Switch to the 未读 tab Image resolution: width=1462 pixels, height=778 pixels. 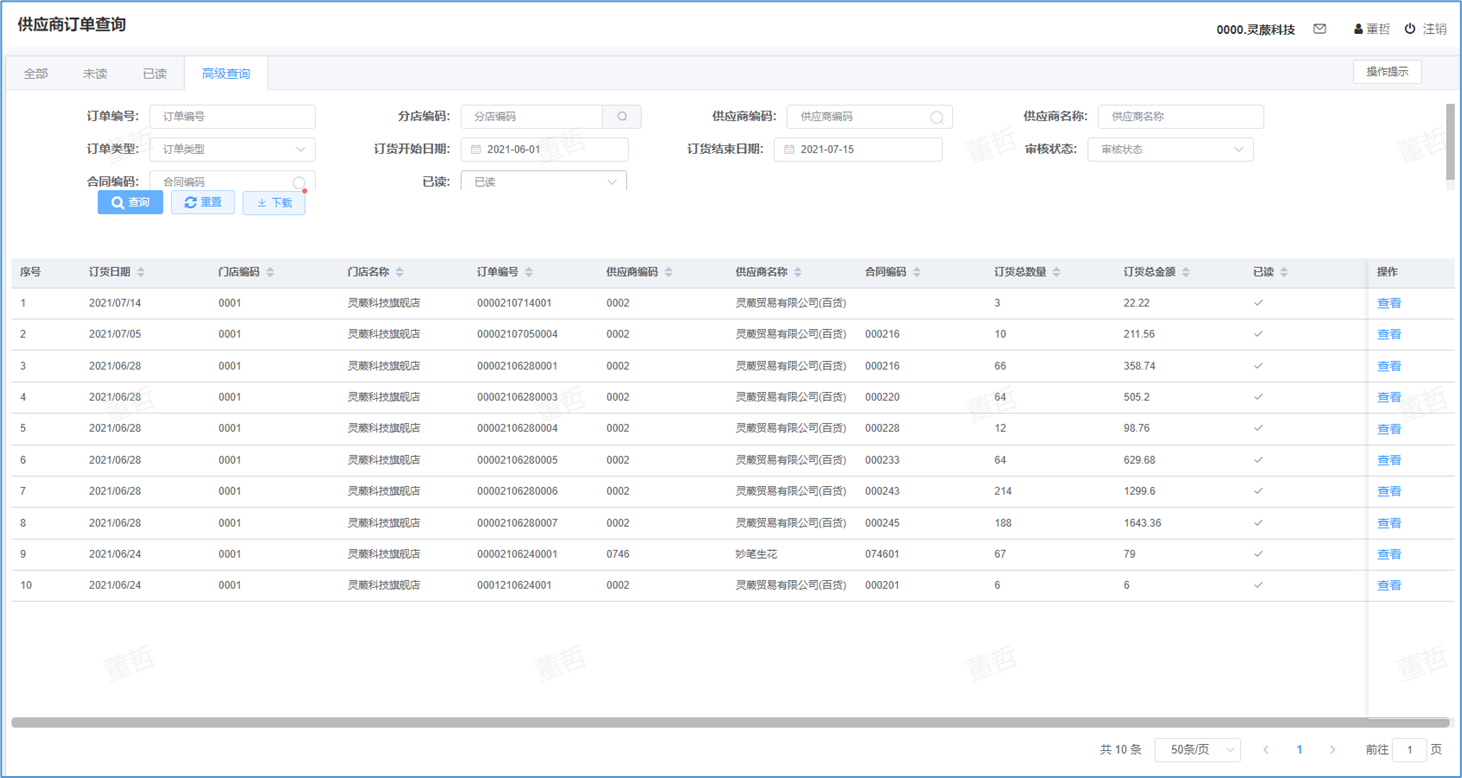point(95,74)
